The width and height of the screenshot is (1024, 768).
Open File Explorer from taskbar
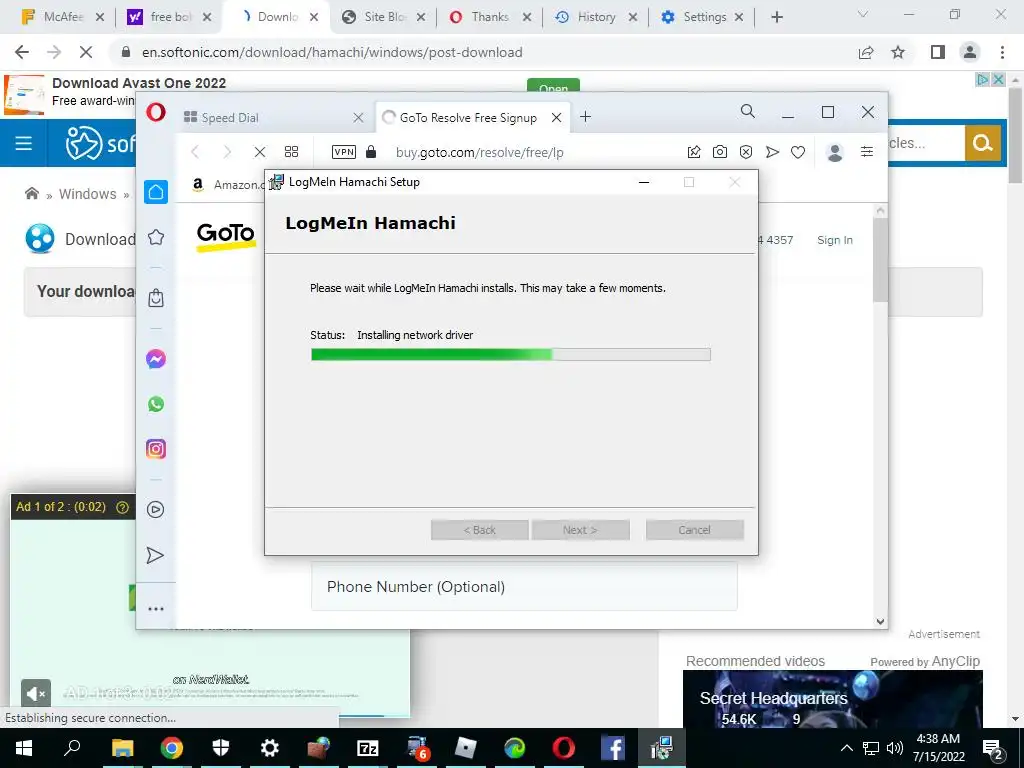point(122,748)
